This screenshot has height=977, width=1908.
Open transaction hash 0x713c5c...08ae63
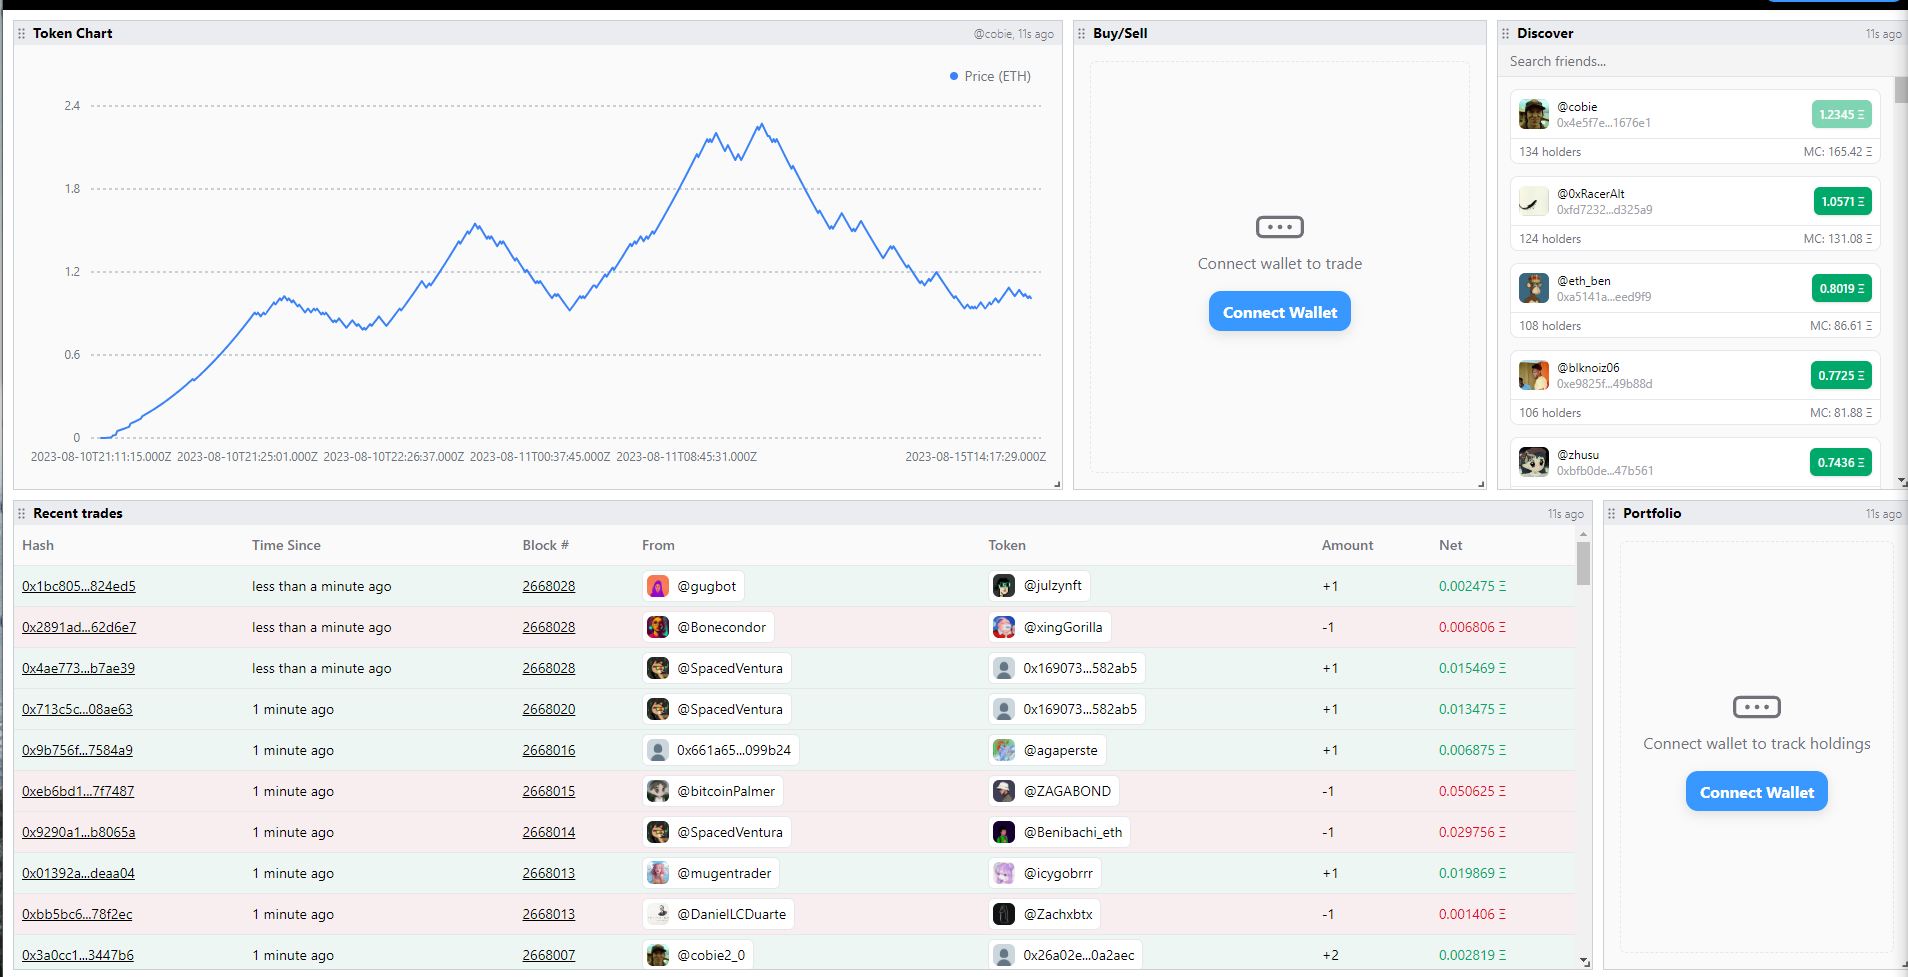[77, 709]
